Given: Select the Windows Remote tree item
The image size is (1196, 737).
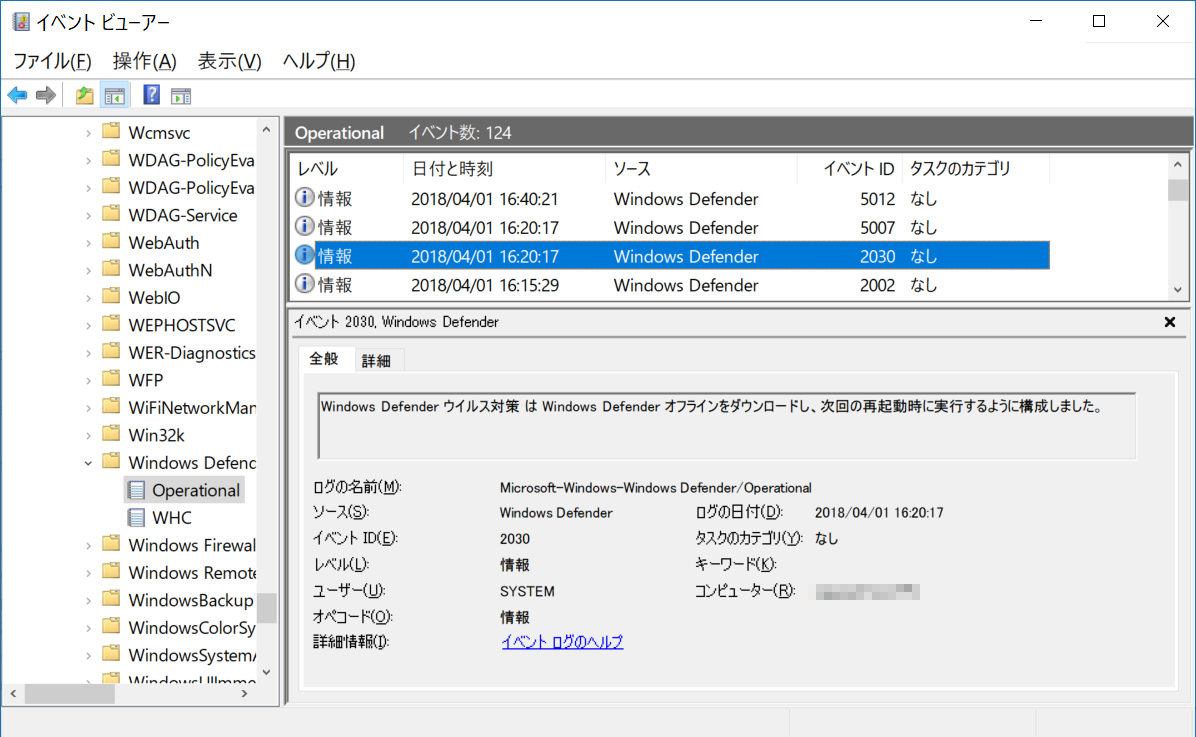Looking at the screenshot, I should [x=191, y=572].
